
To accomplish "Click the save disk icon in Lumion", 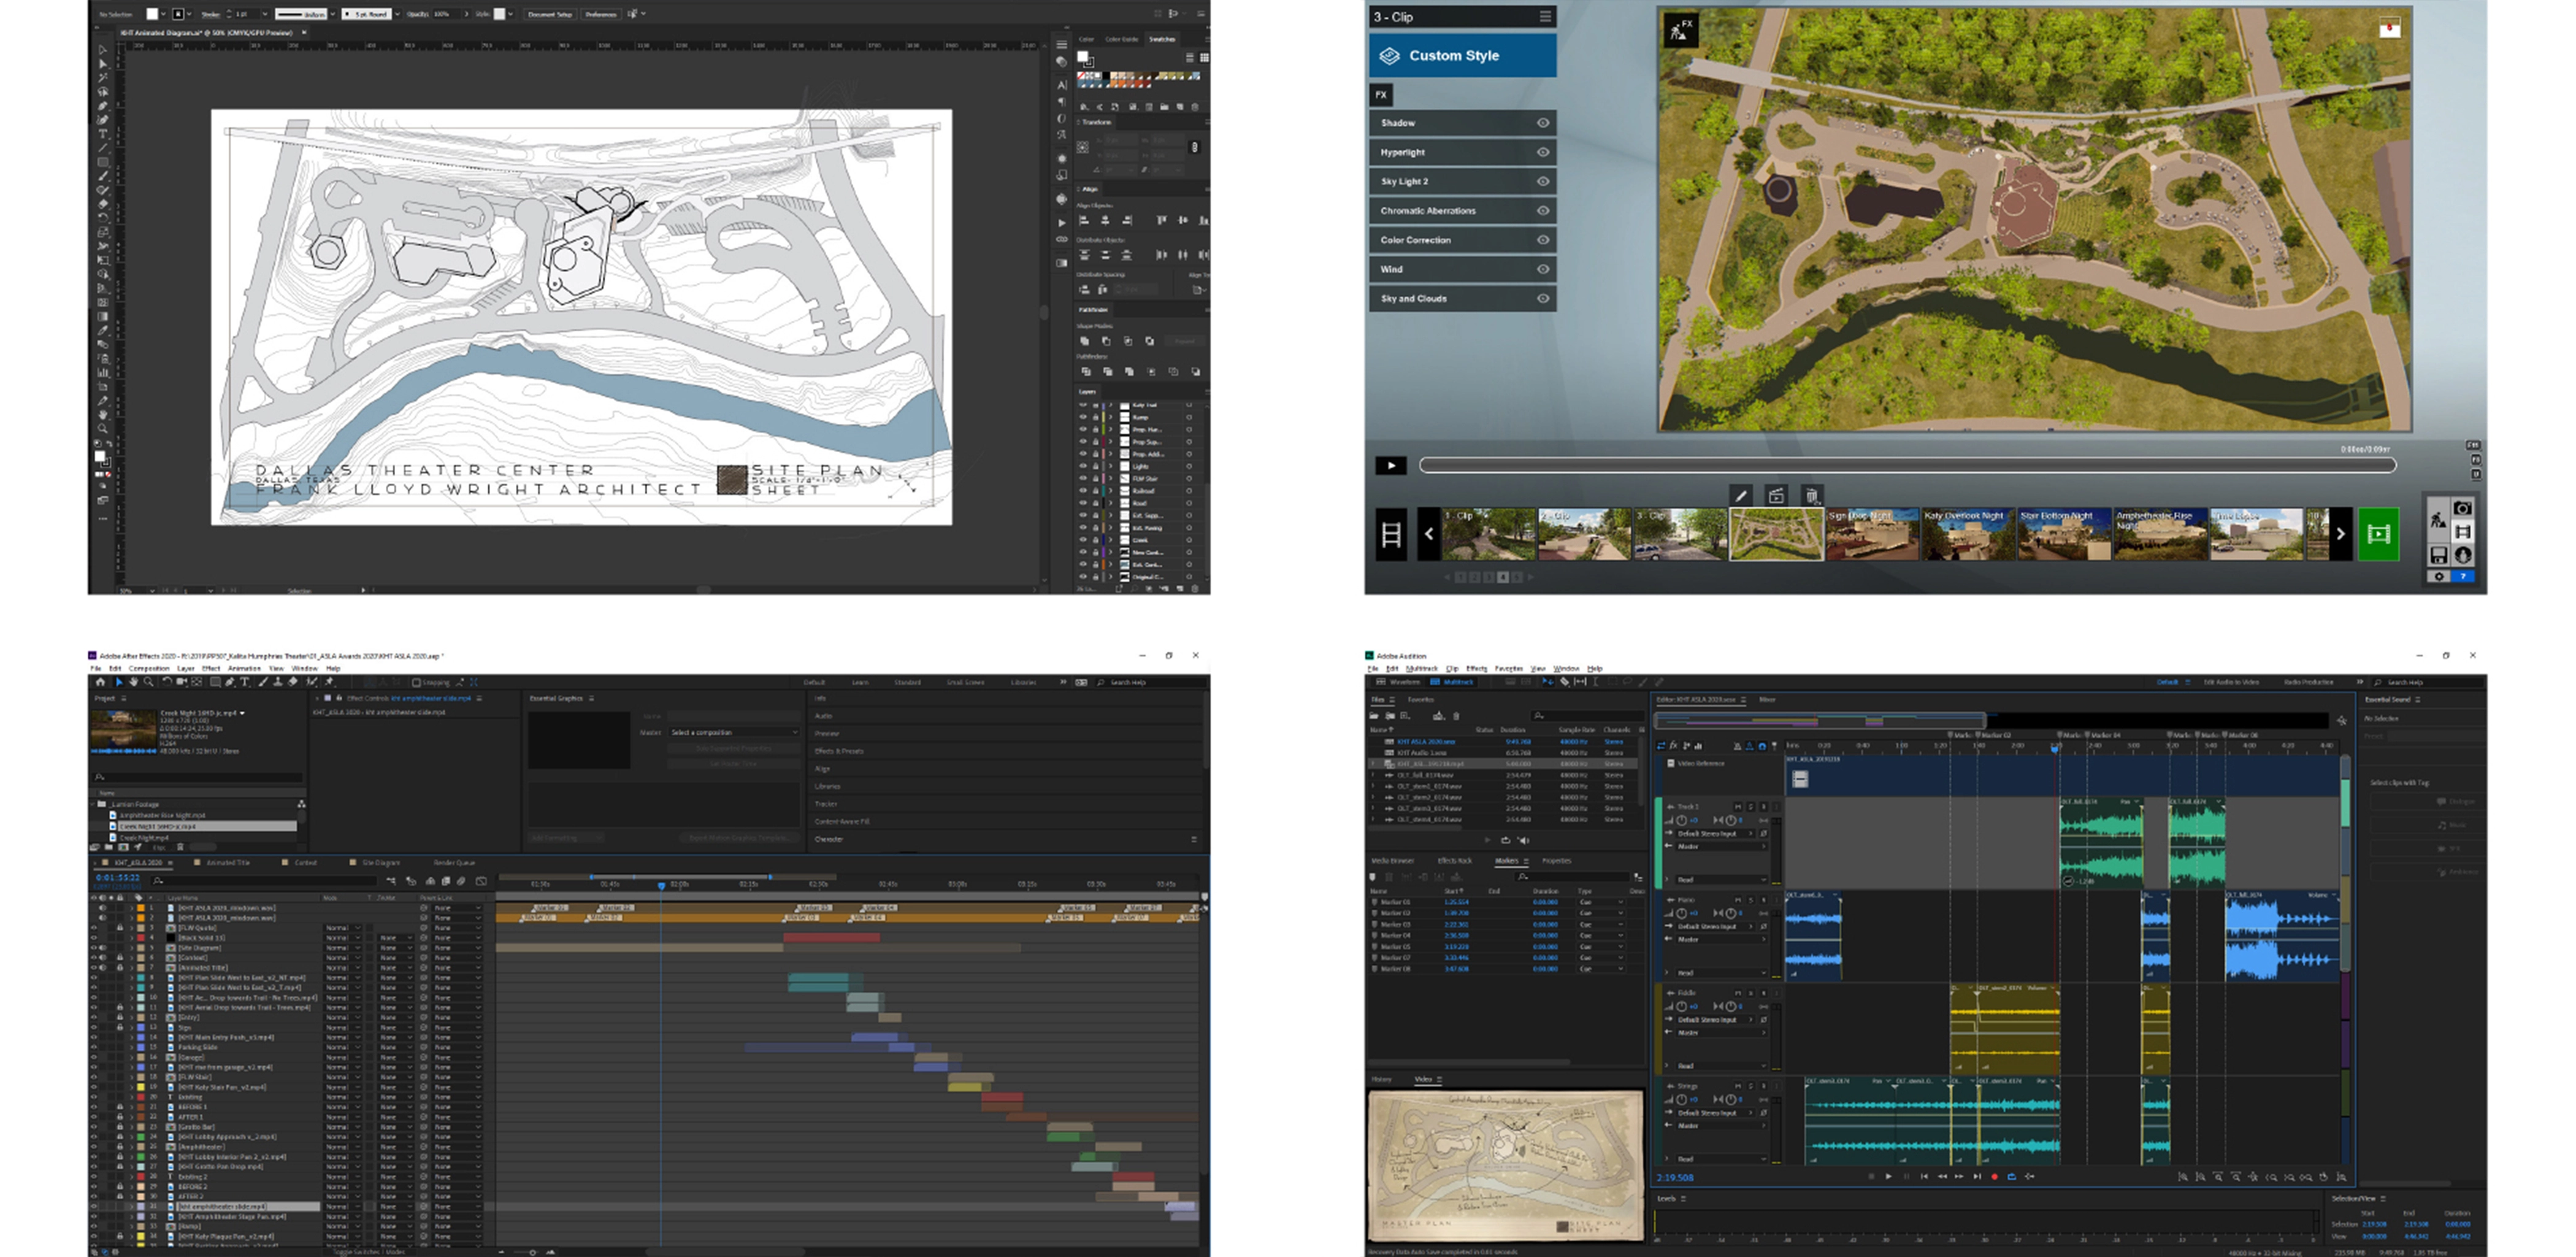I will [x=2438, y=555].
